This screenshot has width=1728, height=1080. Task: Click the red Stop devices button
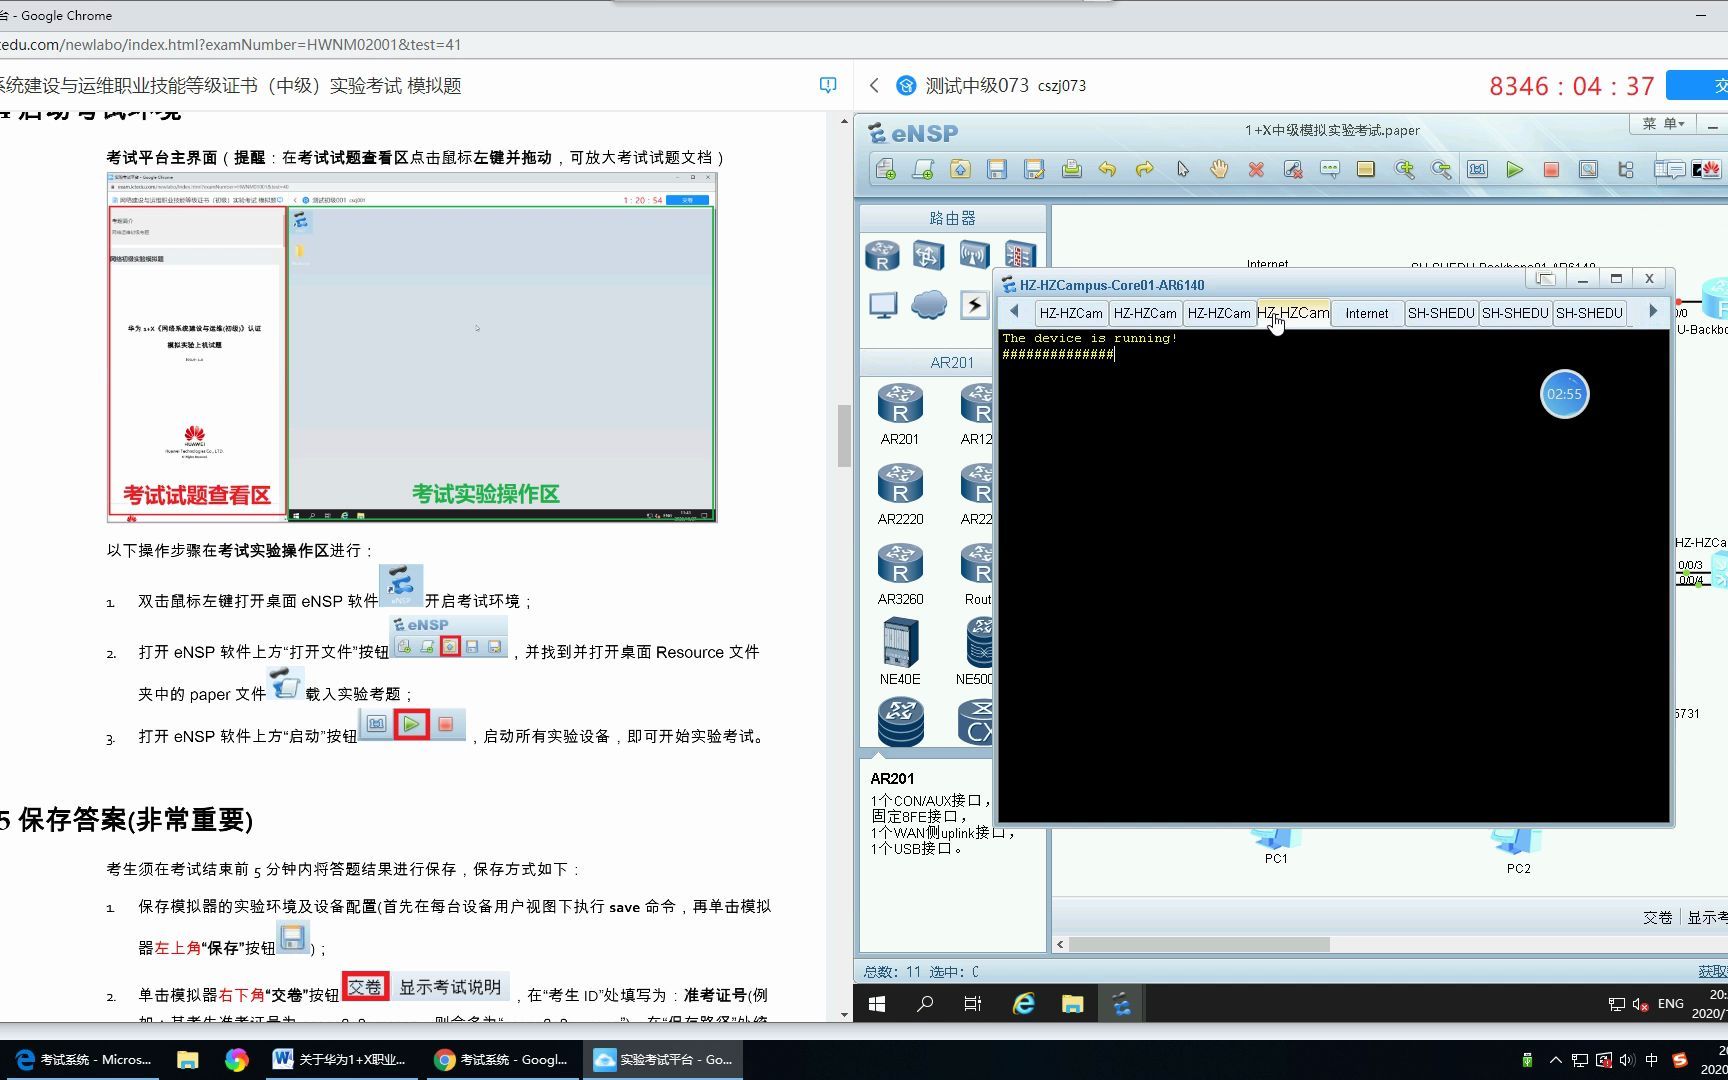[1551, 169]
